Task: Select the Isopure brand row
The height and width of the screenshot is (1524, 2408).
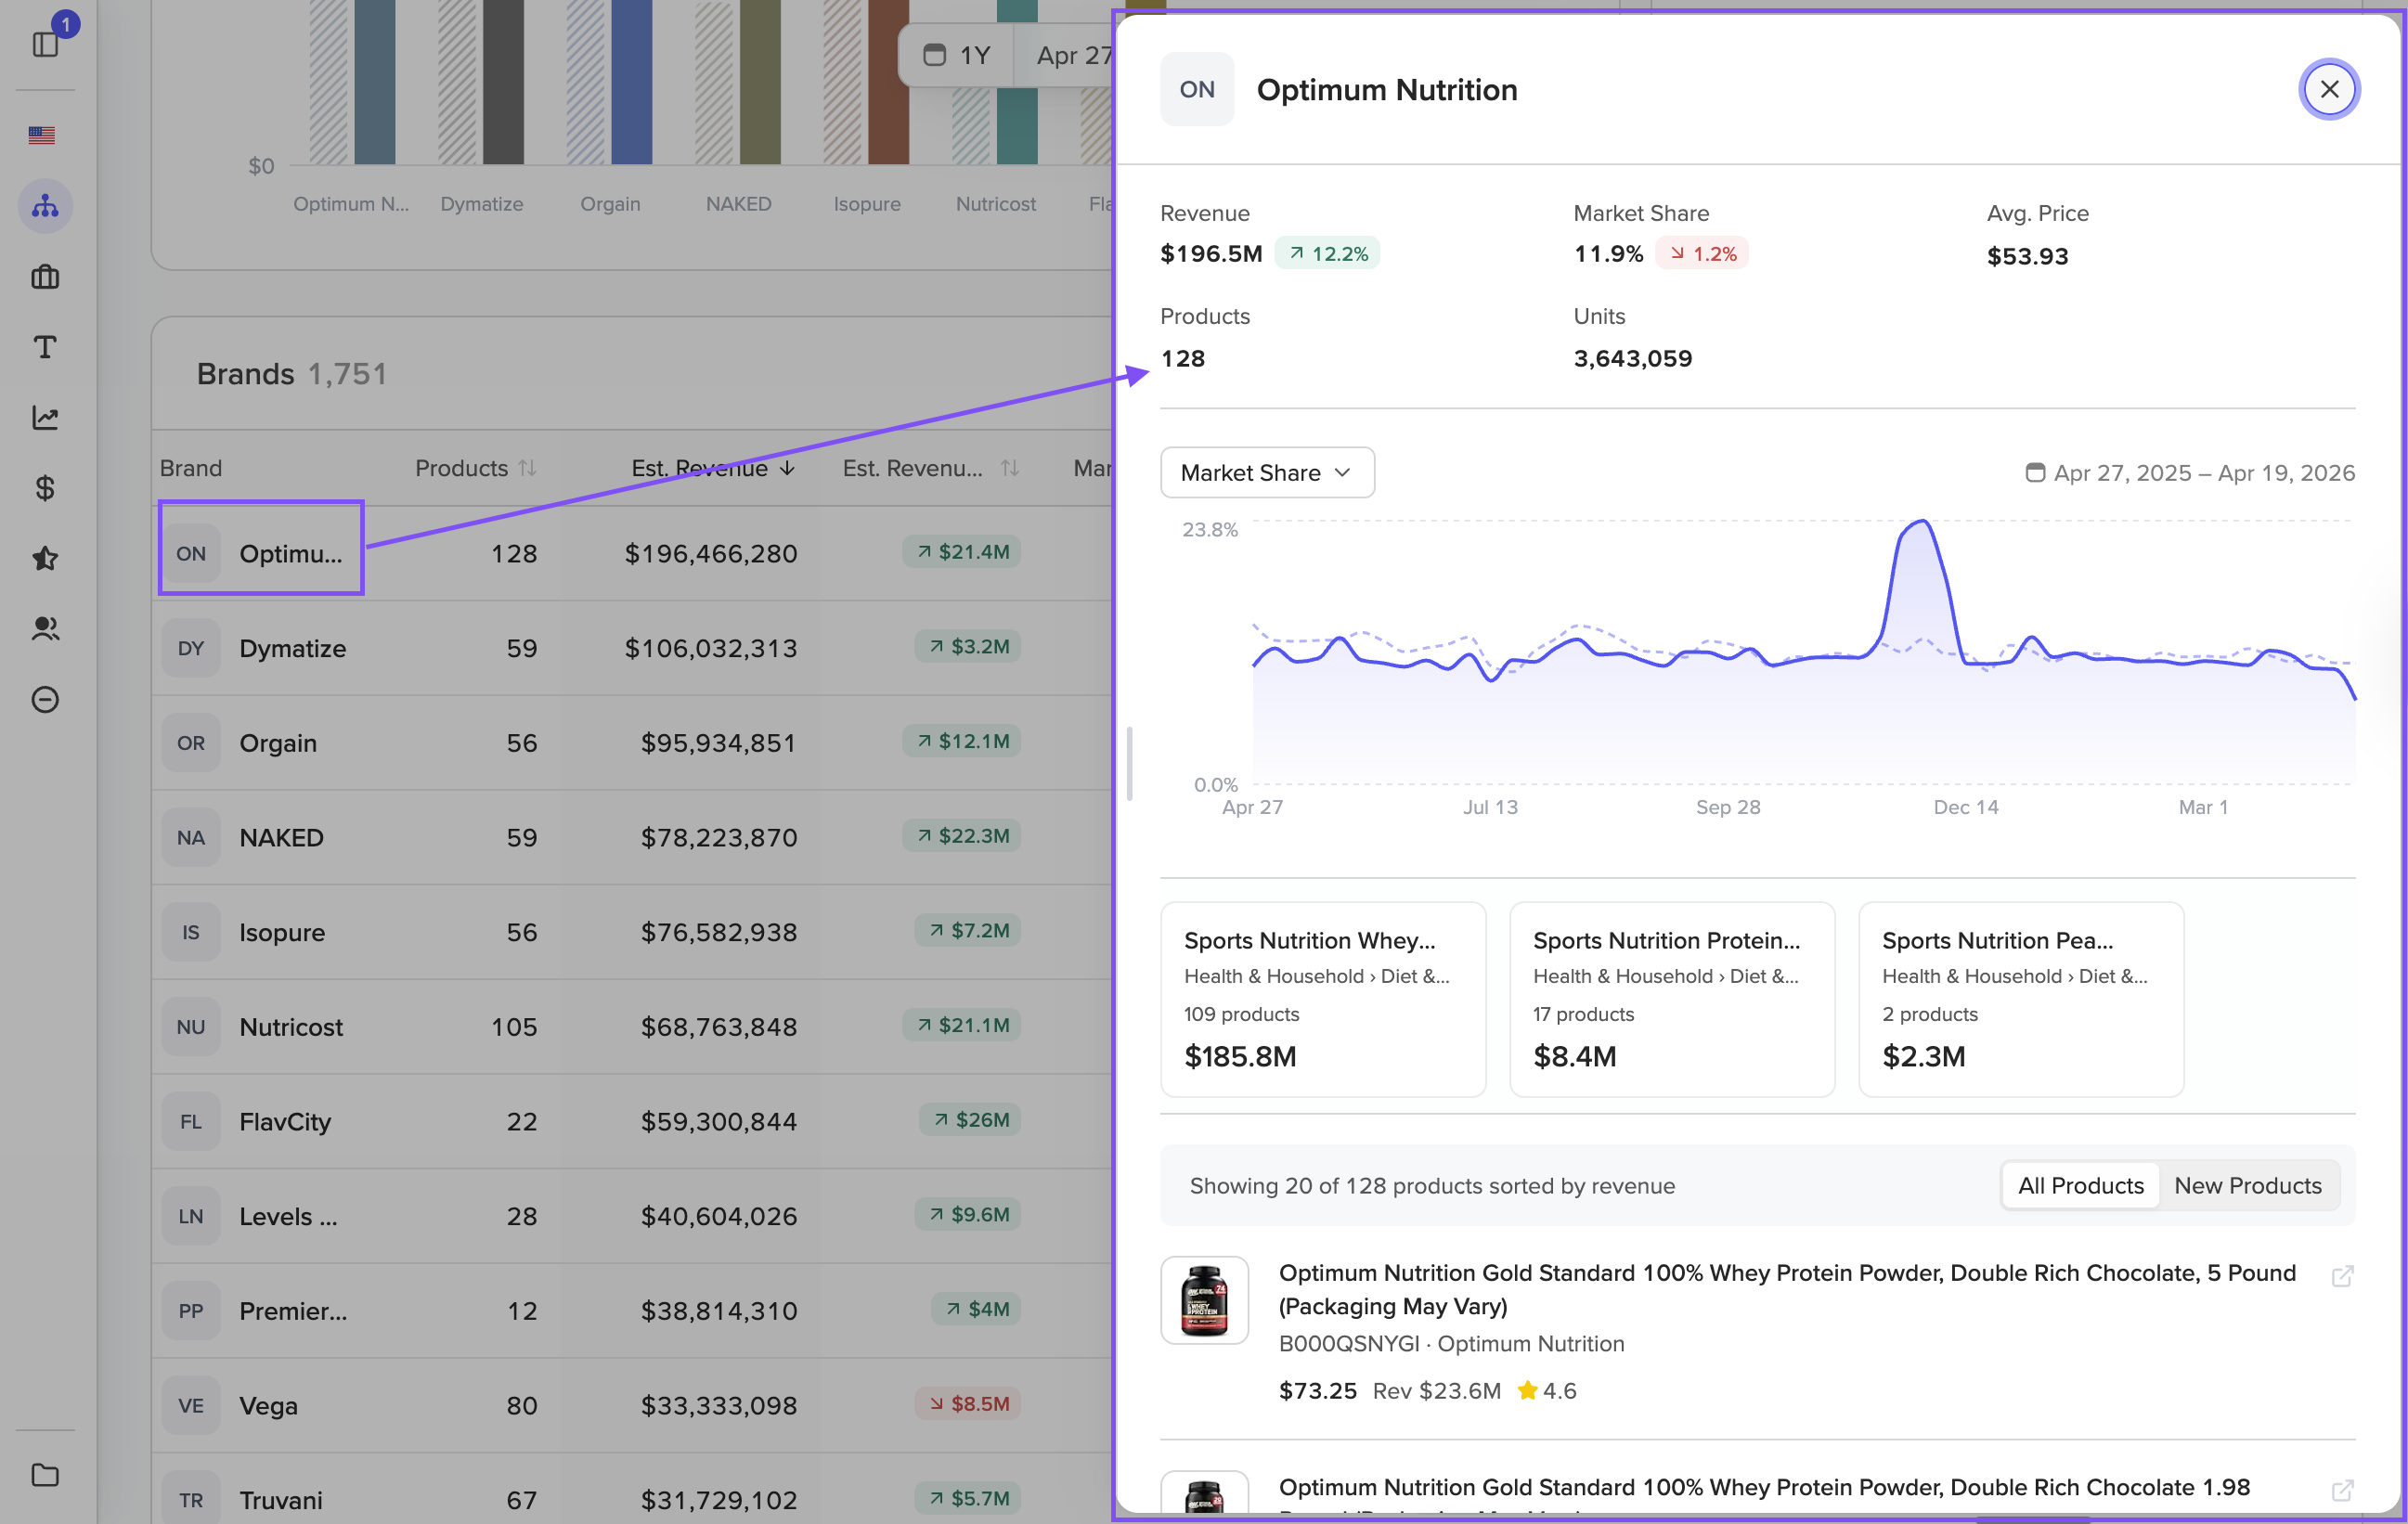Action: [632, 932]
